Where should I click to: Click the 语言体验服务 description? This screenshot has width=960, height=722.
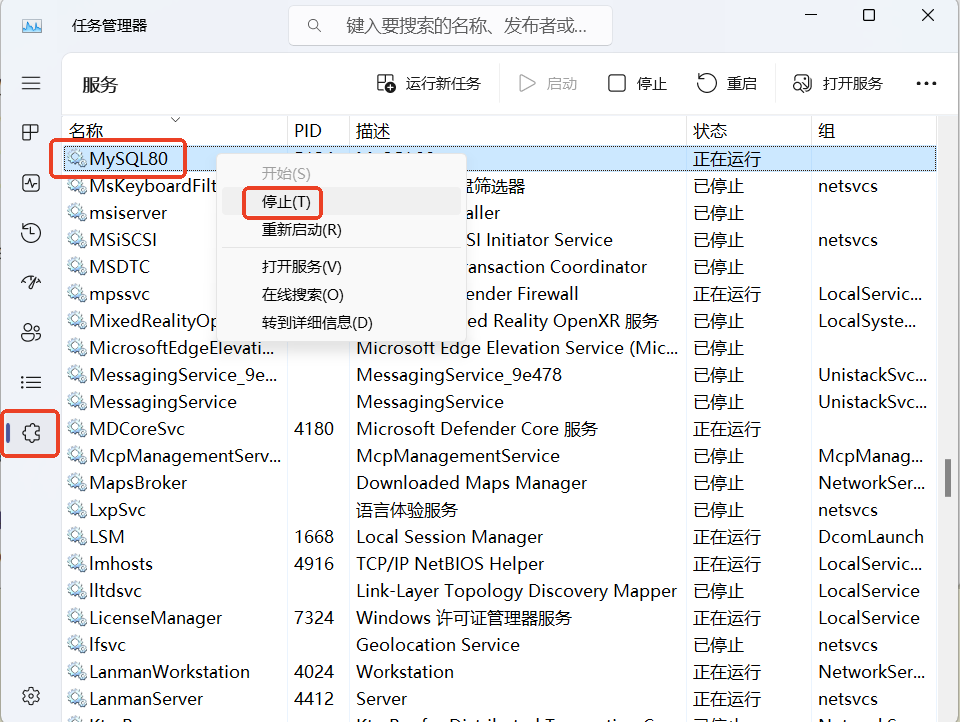407,510
